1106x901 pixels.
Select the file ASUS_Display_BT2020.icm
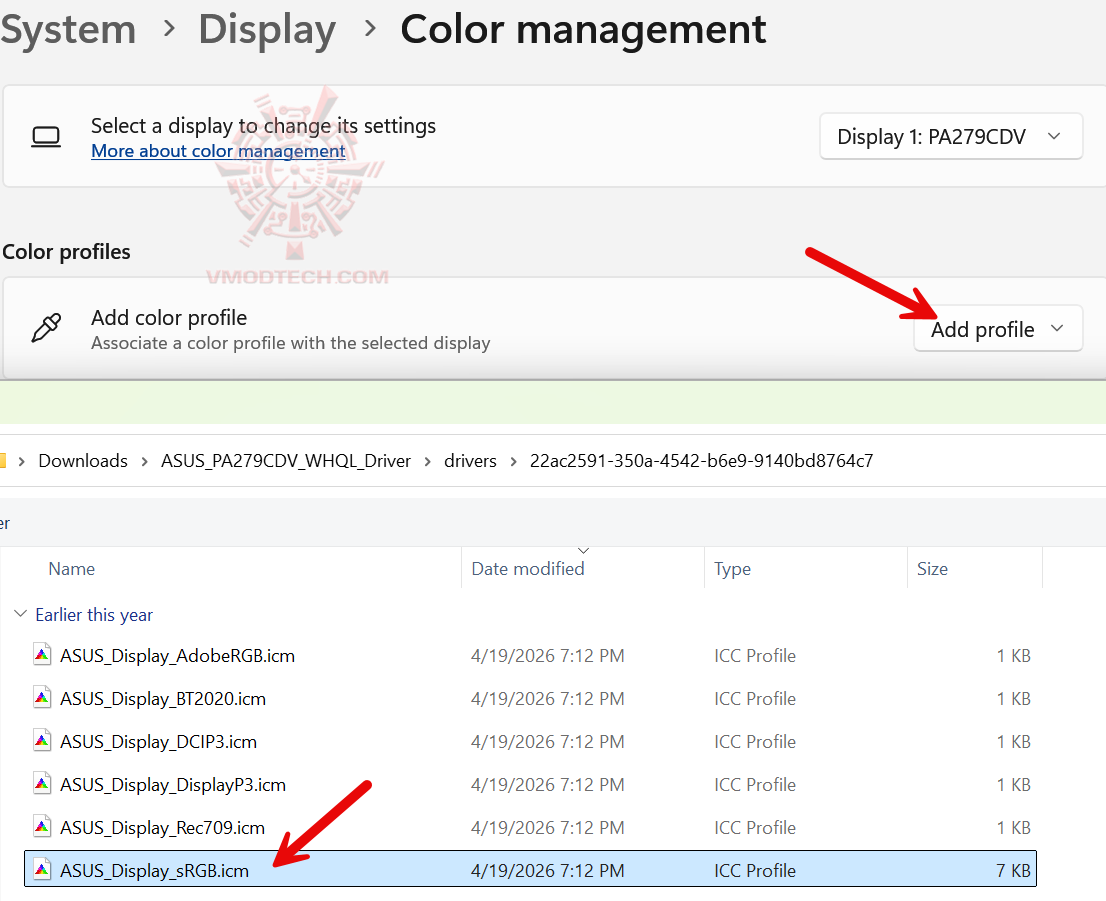pyautogui.click(x=530, y=699)
